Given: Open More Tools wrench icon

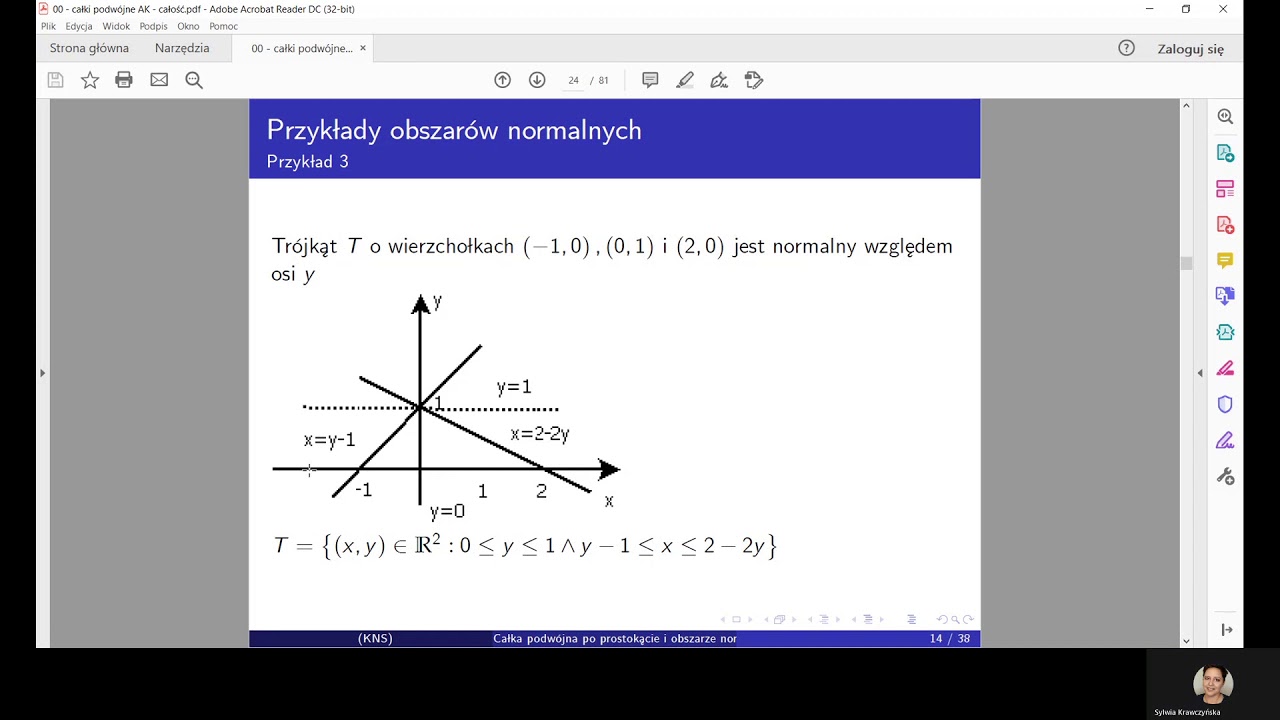Looking at the screenshot, I should pos(1225,476).
